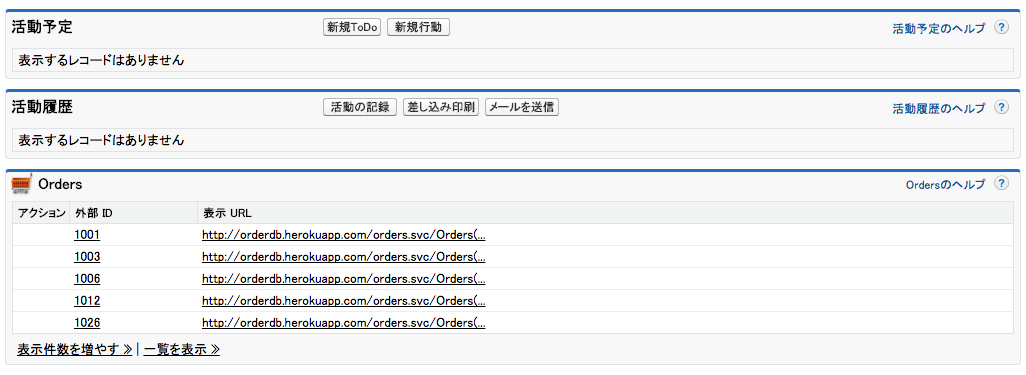Click the Orders shopping cart icon
The height and width of the screenshot is (375, 1026).
click(22, 184)
